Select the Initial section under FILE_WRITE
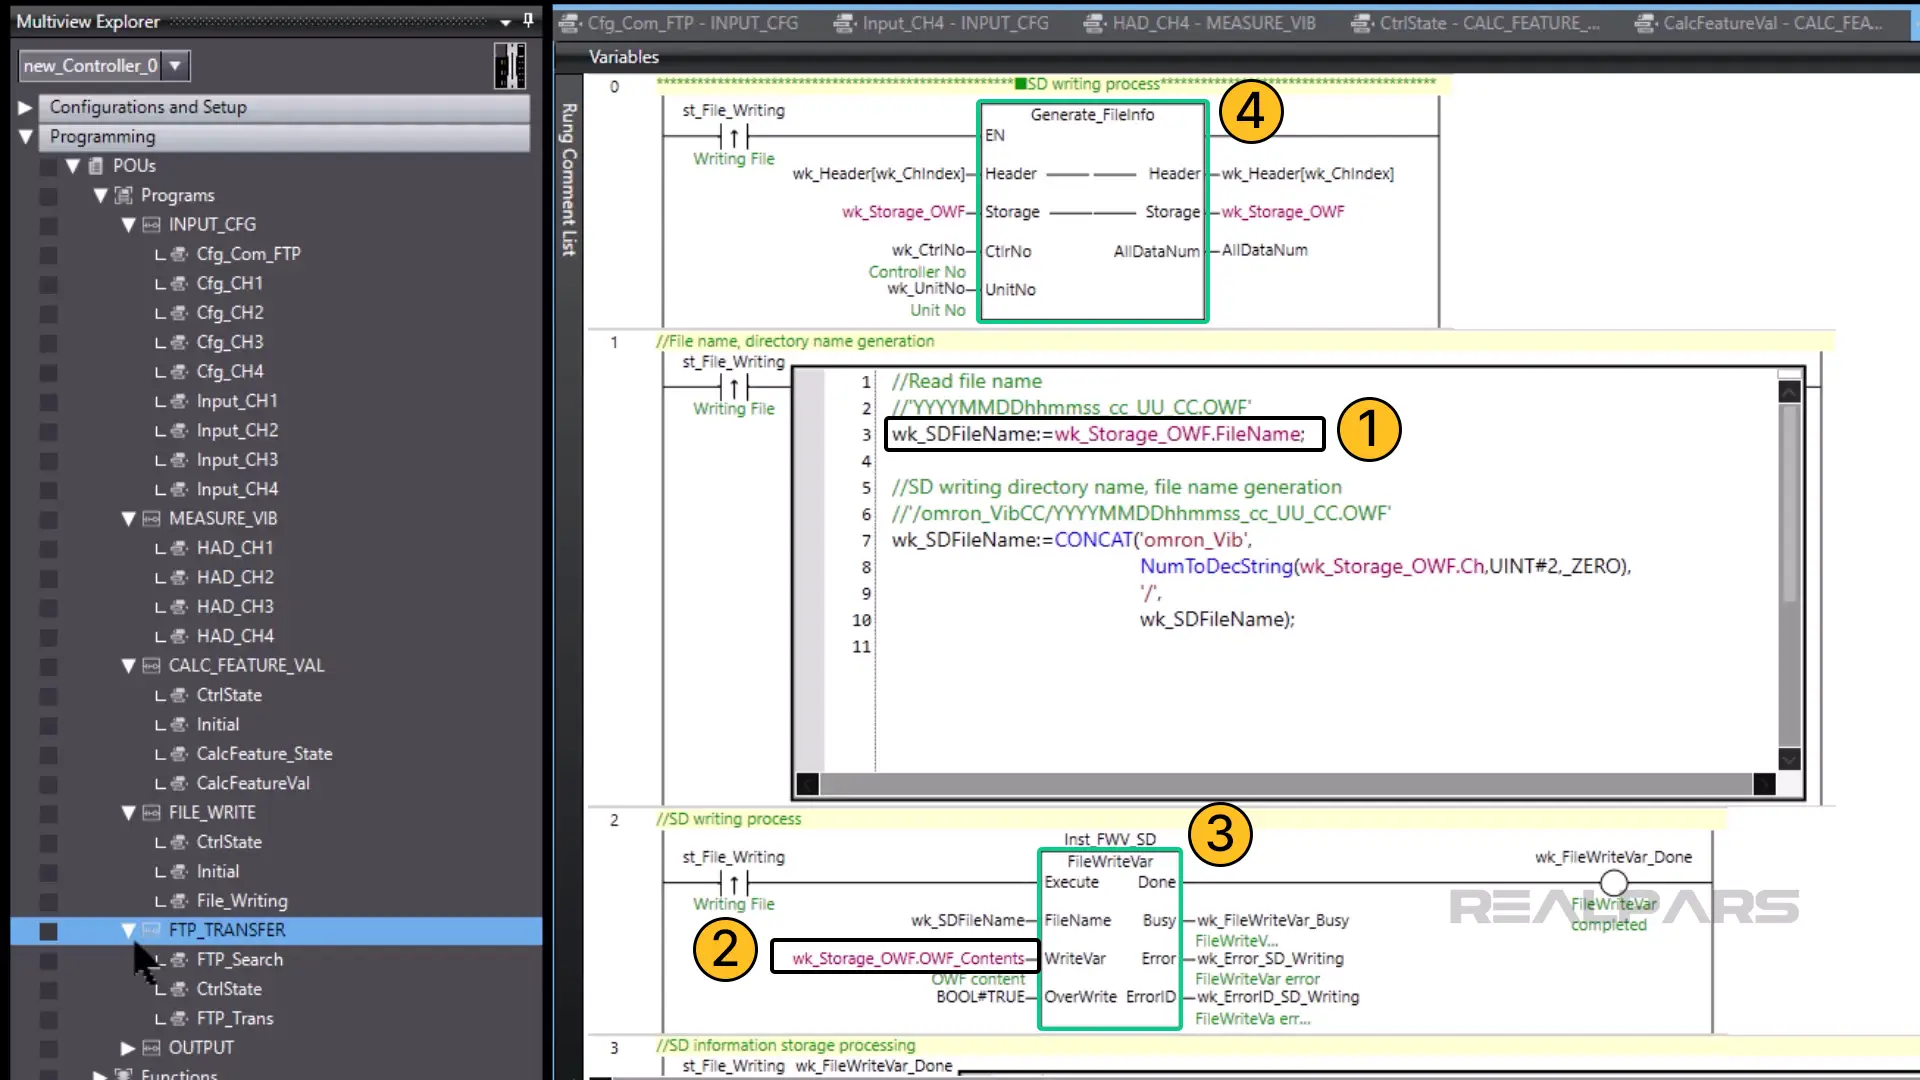Screen dimensions: 1920x1080 point(217,872)
